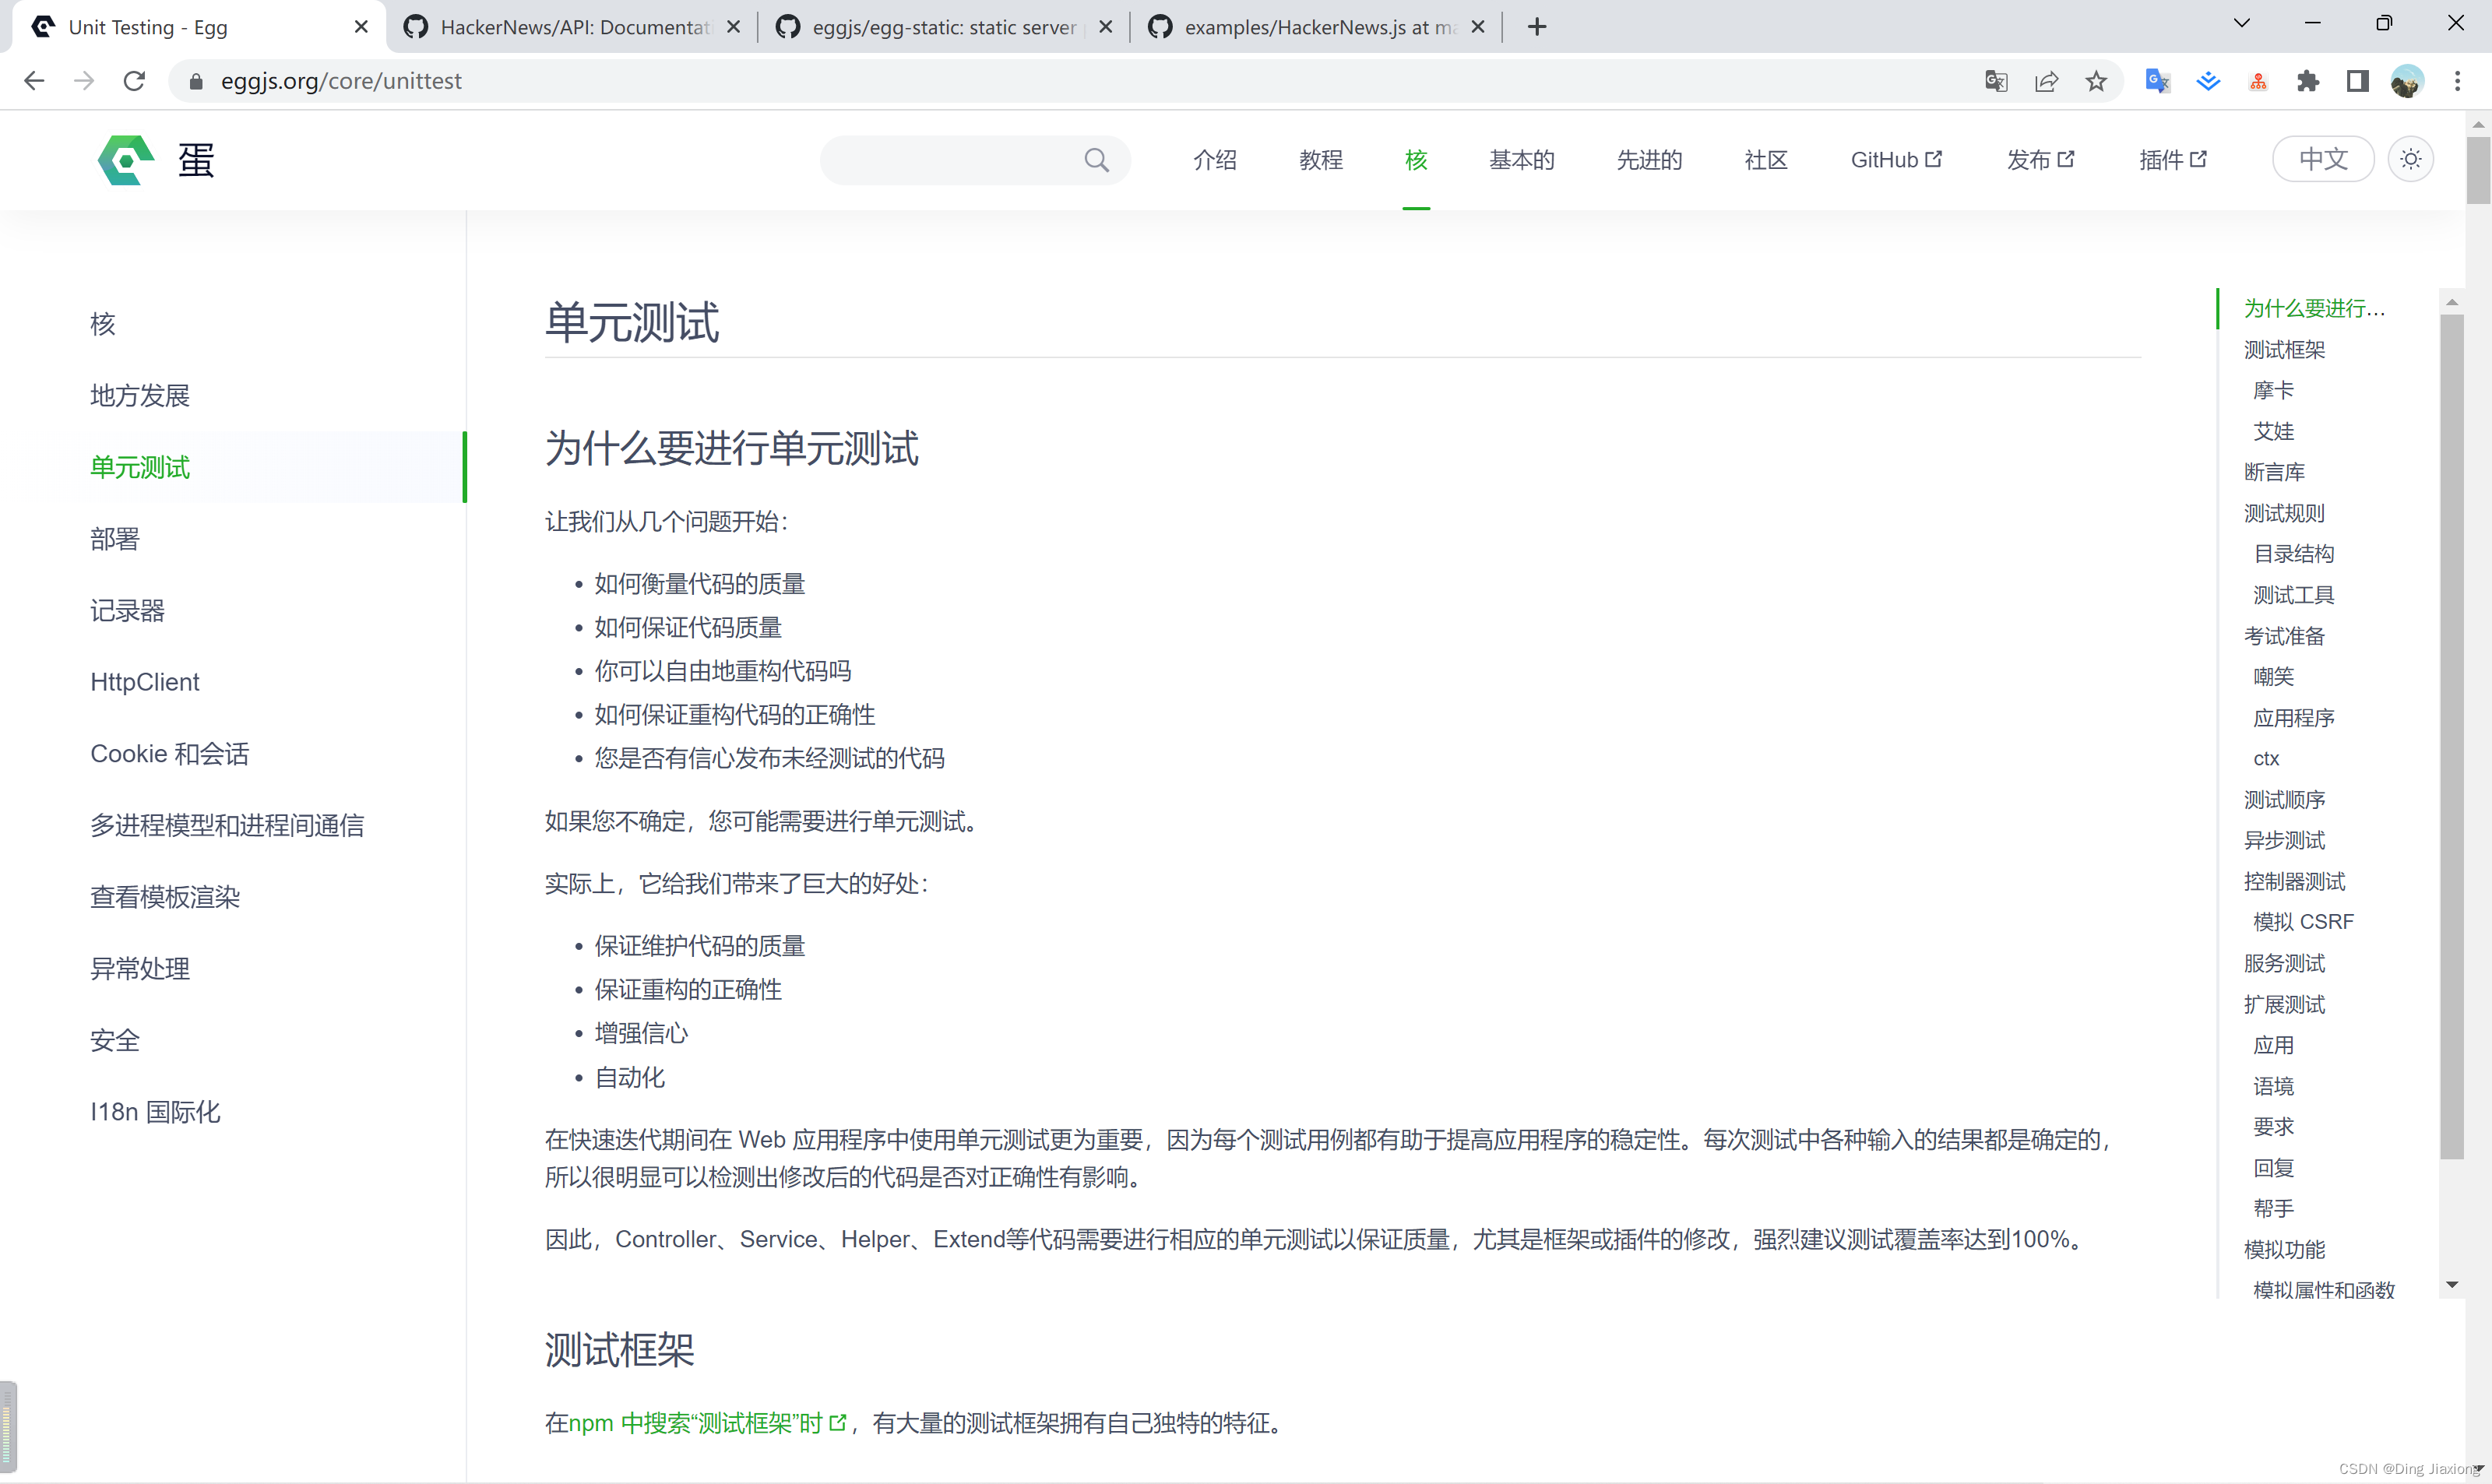Viewport: 2492px width, 1484px height.
Task: Open the 发布 external link
Action: (x=2040, y=160)
